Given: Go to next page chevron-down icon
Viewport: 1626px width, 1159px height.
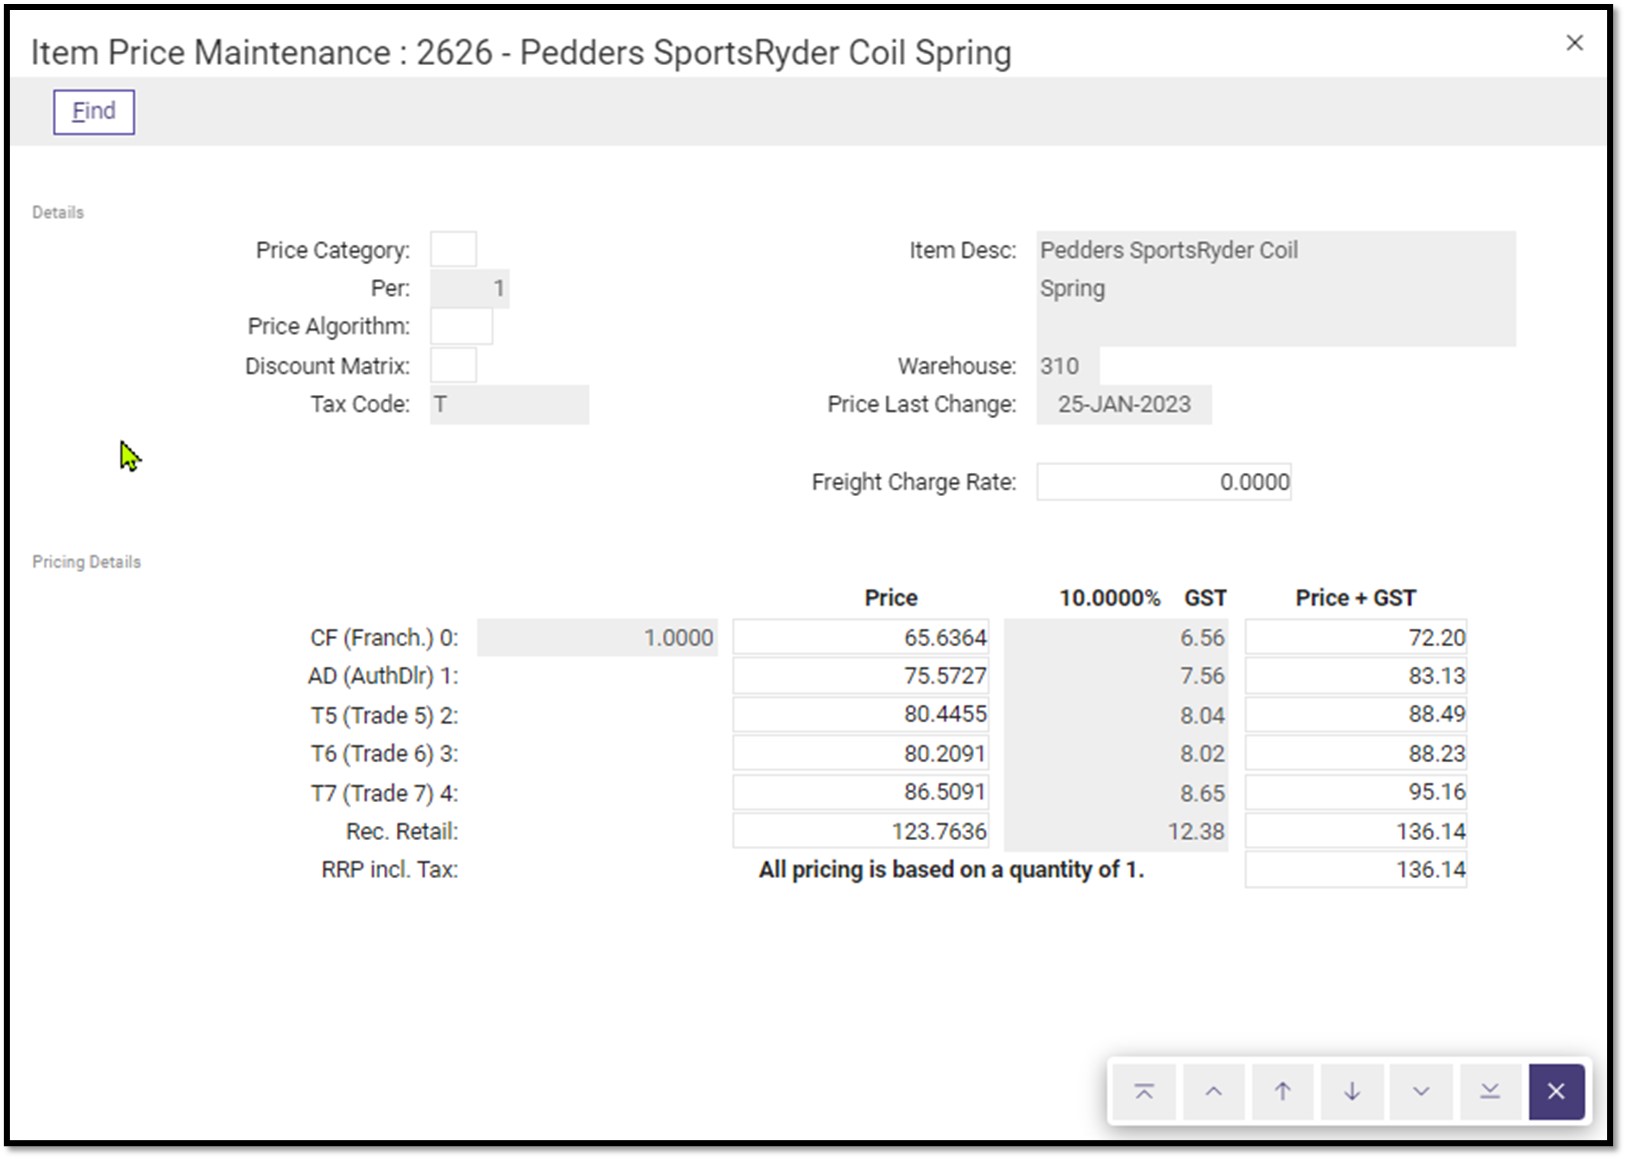Looking at the screenshot, I should (x=1420, y=1091).
